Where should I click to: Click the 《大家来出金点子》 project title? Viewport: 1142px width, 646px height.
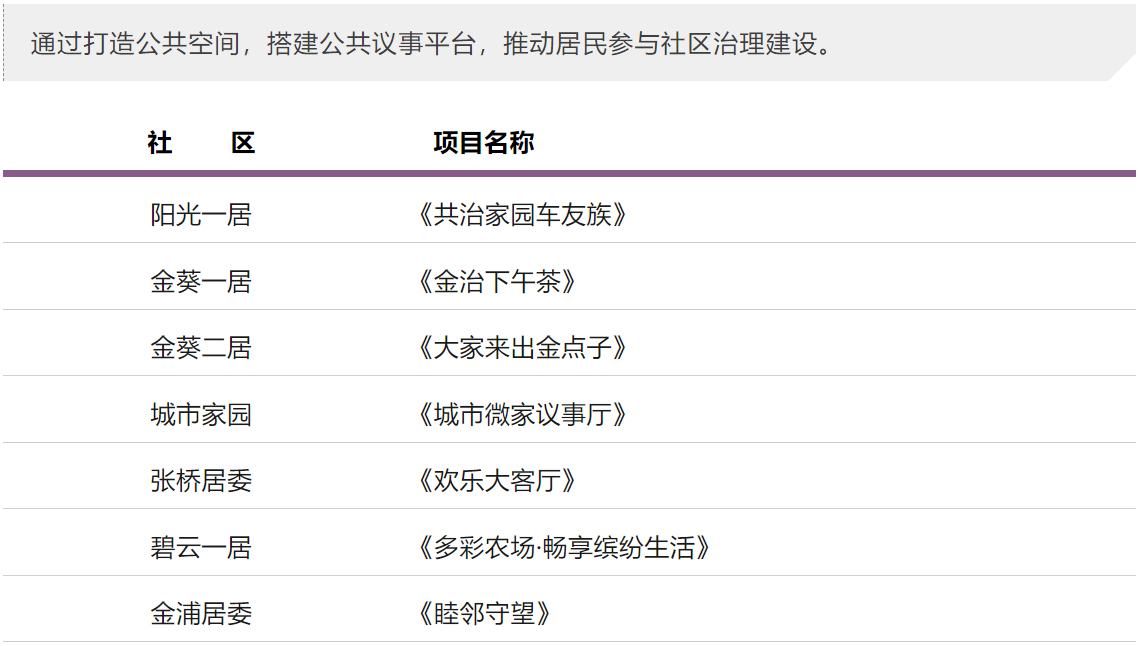(x=522, y=347)
